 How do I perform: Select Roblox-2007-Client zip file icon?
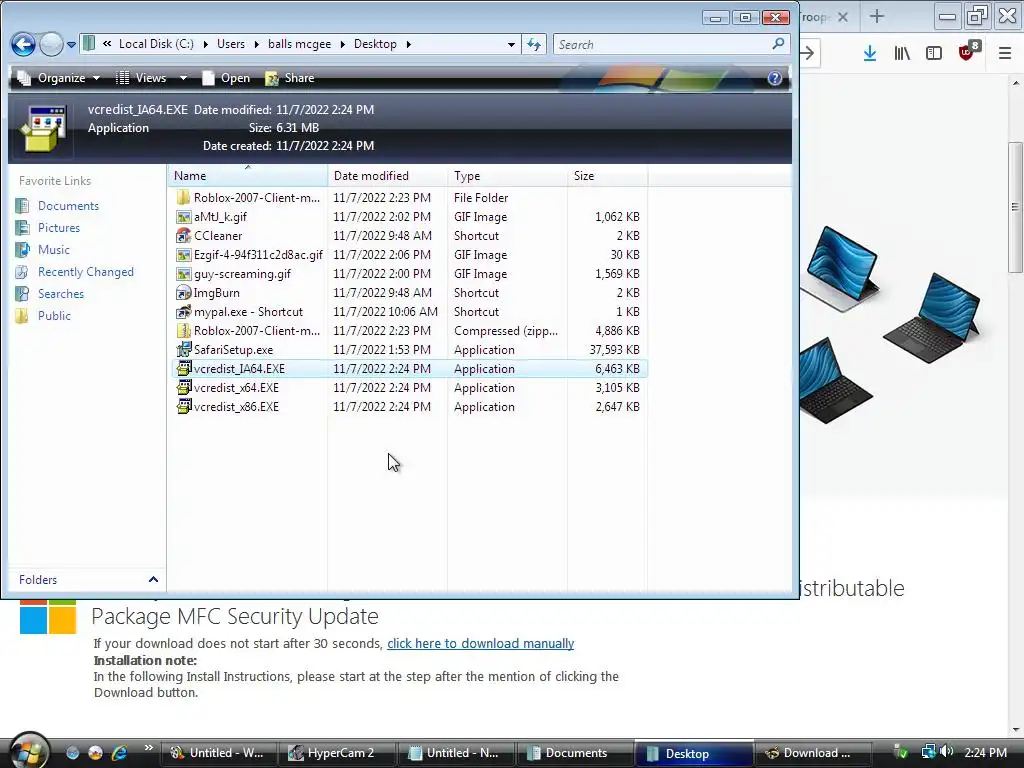(184, 330)
